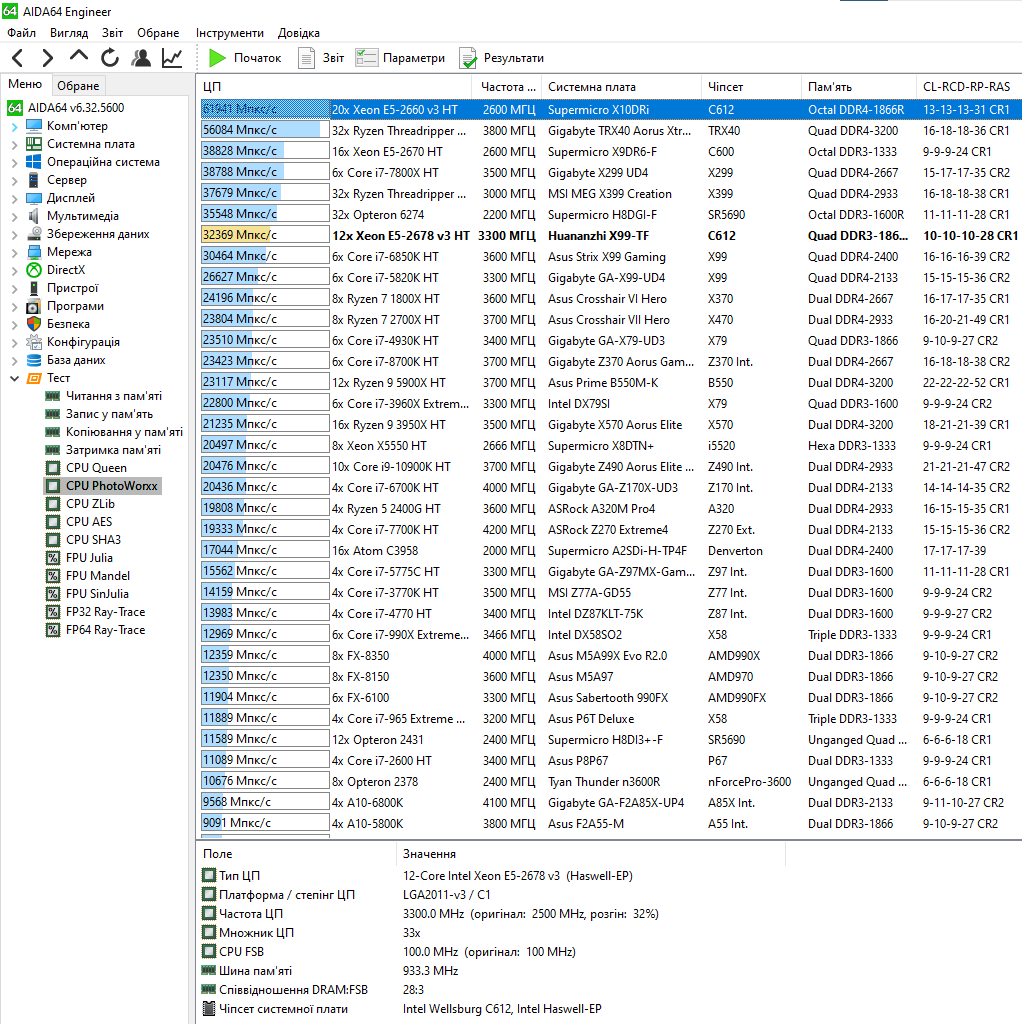This screenshot has width=1022, height=1024.
Task: Select the 20x Xeon E5-2660 v3 HT row
Action: coord(610,110)
